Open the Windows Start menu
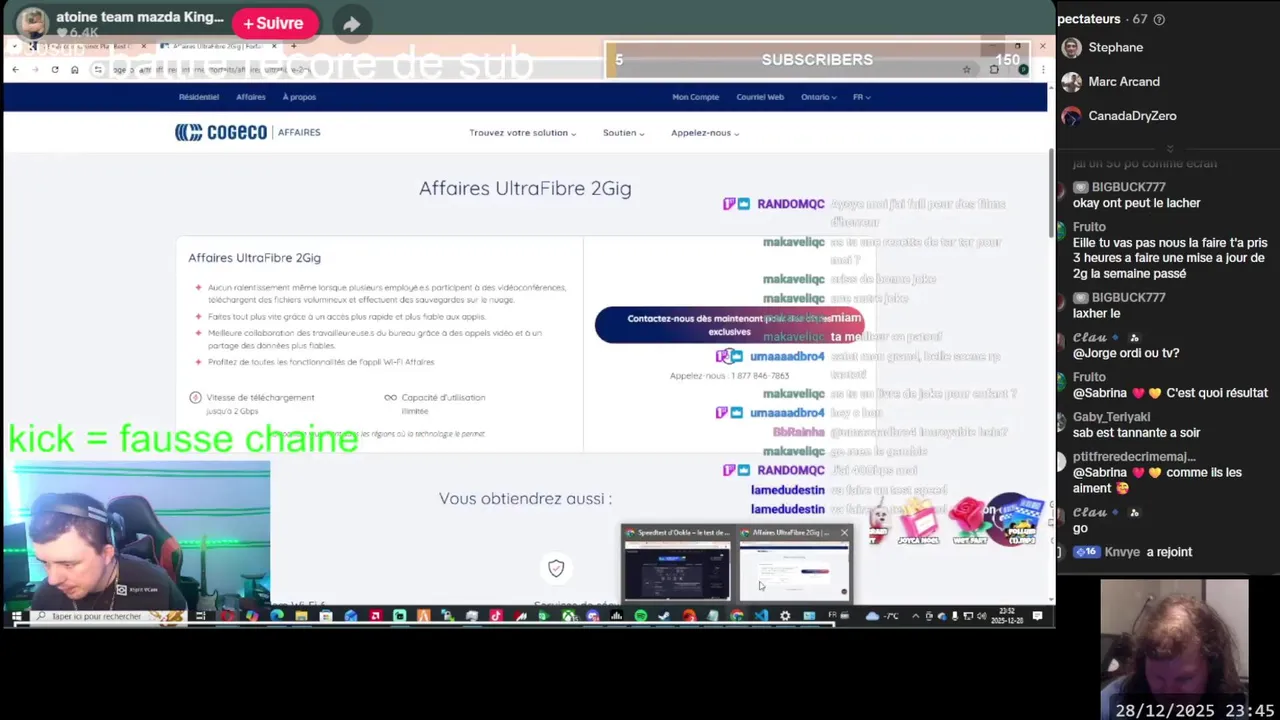1280x720 pixels. pyautogui.click(x=16, y=616)
